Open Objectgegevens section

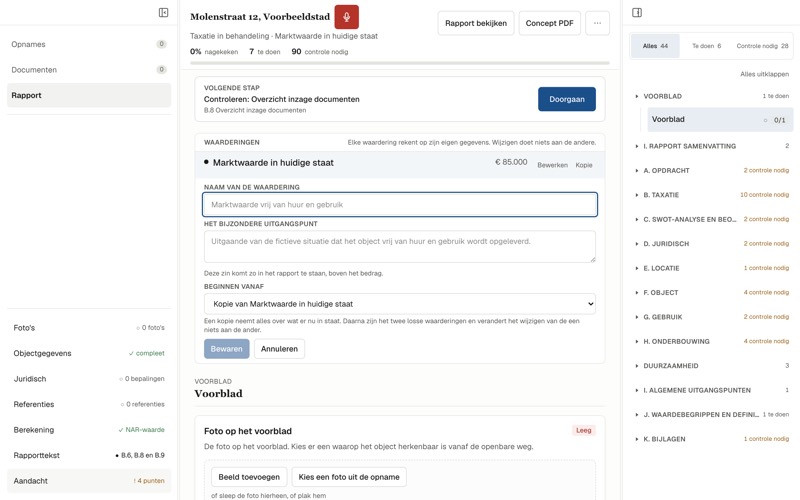89,354
